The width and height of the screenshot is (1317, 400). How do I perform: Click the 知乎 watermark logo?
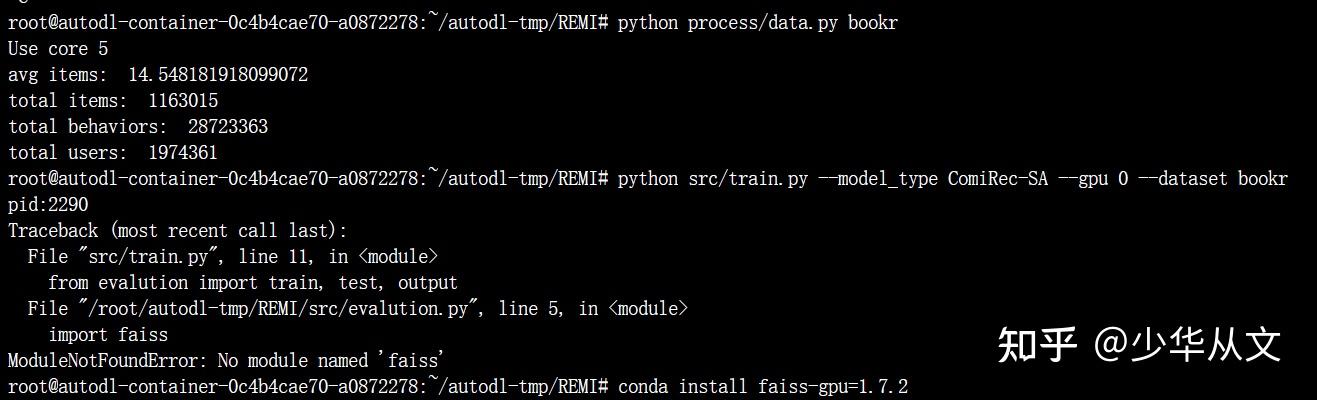[x=1037, y=345]
